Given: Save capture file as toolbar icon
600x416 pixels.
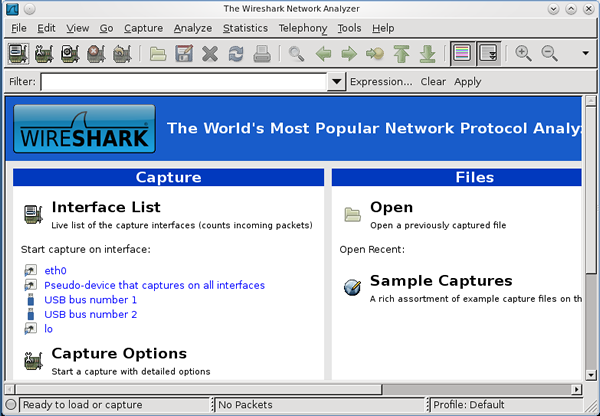Looking at the screenshot, I should tap(184, 54).
